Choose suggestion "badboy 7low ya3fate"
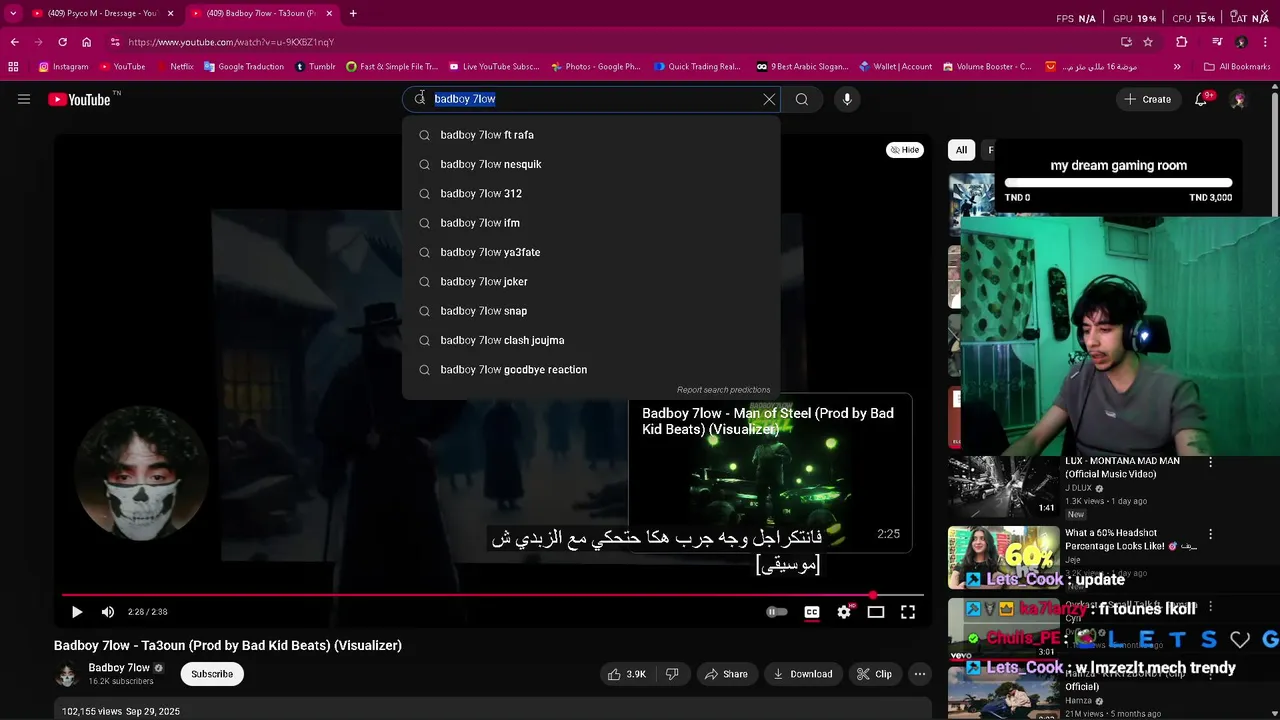This screenshot has width=1280, height=720. click(591, 252)
